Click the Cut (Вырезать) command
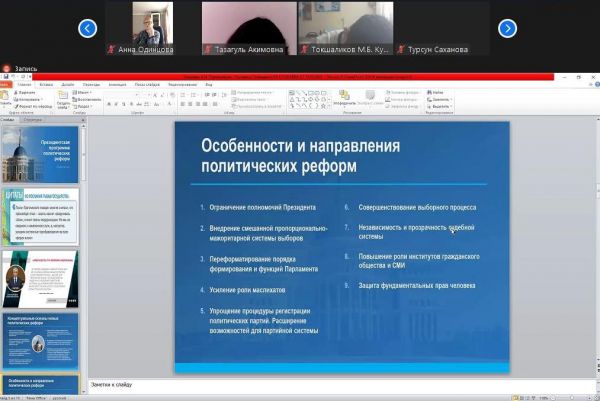The height and width of the screenshot is (401, 600). [29, 94]
